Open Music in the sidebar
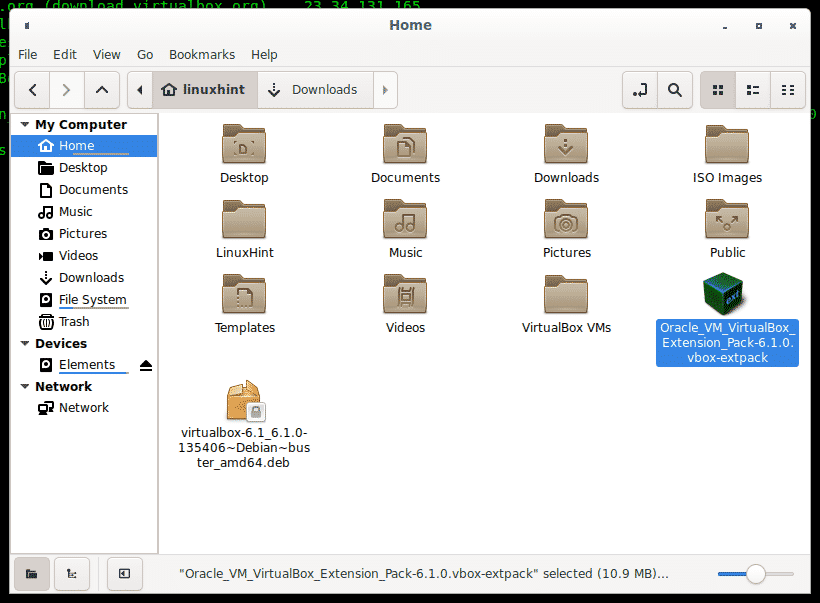 tap(84, 212)
